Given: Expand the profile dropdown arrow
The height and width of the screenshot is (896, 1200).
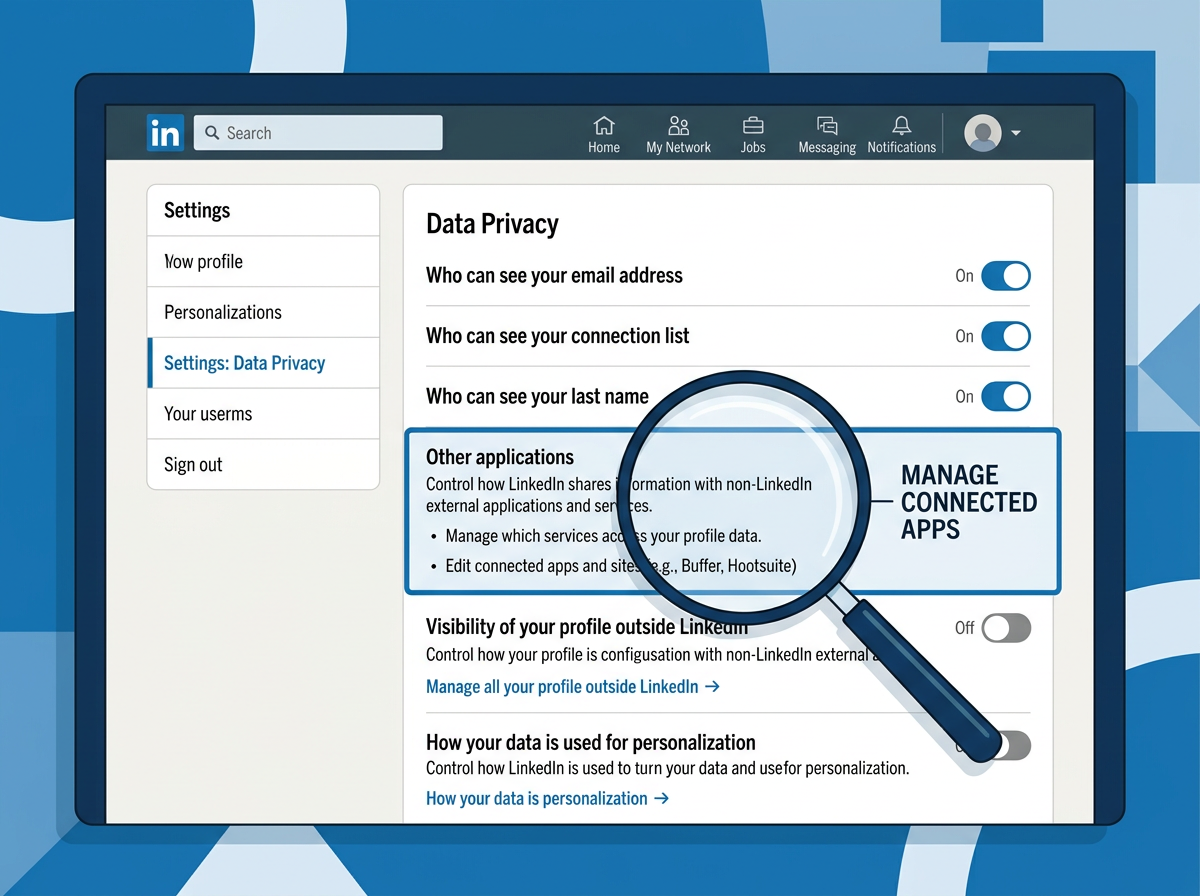Looking at the screenshot, I should pyautogui.click(x=1016, y=133).
